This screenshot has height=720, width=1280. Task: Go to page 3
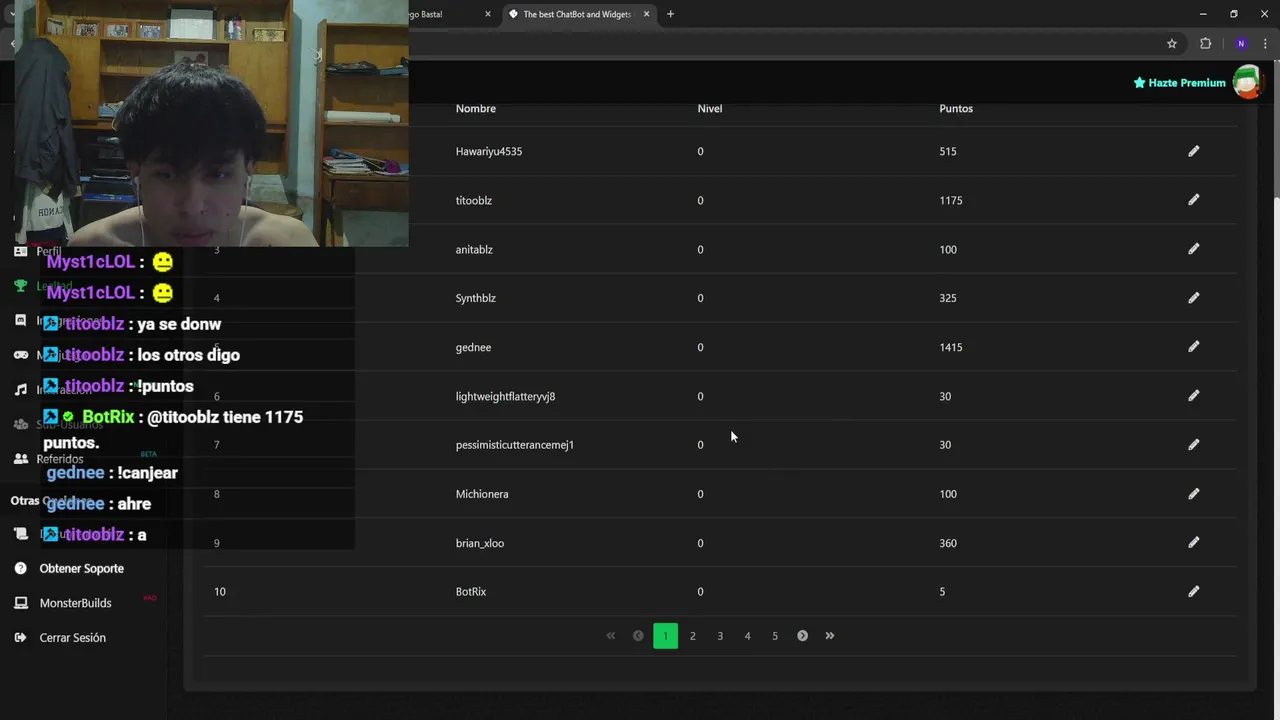point(720,636)
